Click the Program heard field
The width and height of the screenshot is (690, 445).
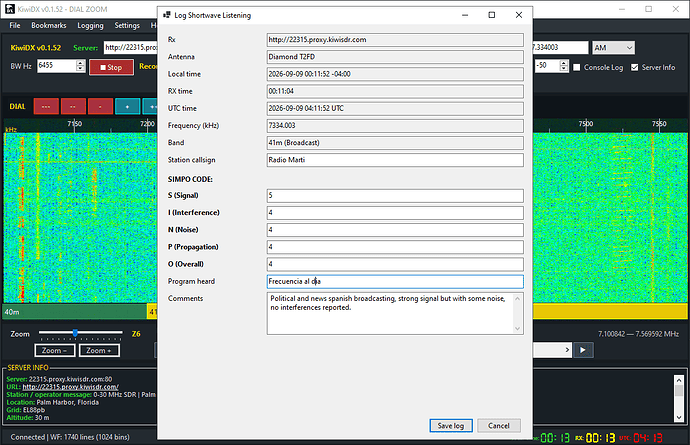coord(395,281)
